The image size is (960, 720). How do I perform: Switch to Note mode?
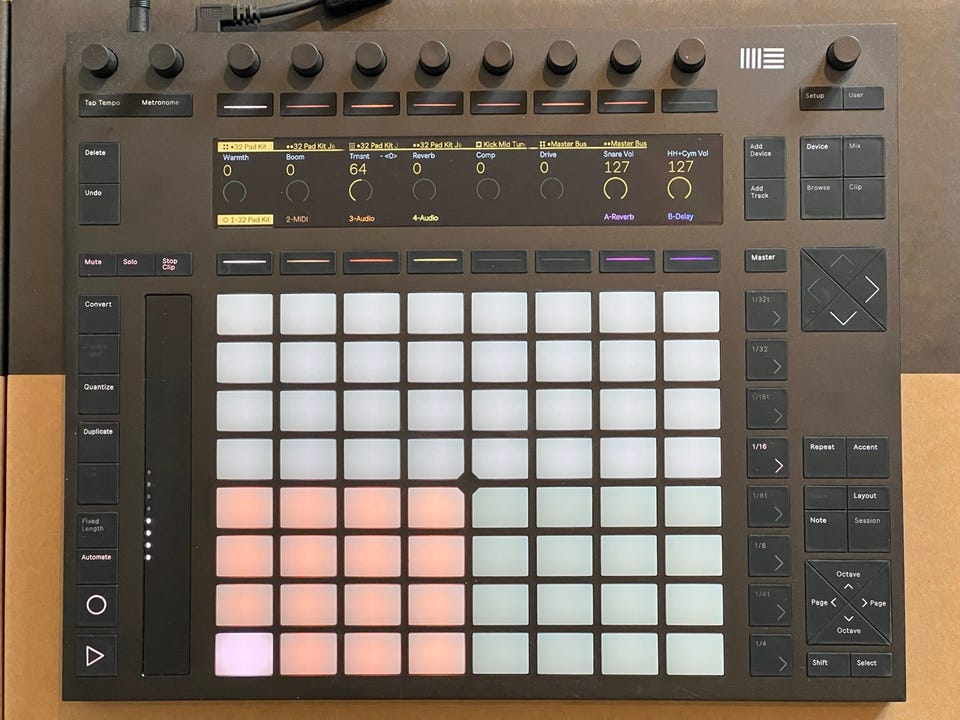tap(825, 531)
